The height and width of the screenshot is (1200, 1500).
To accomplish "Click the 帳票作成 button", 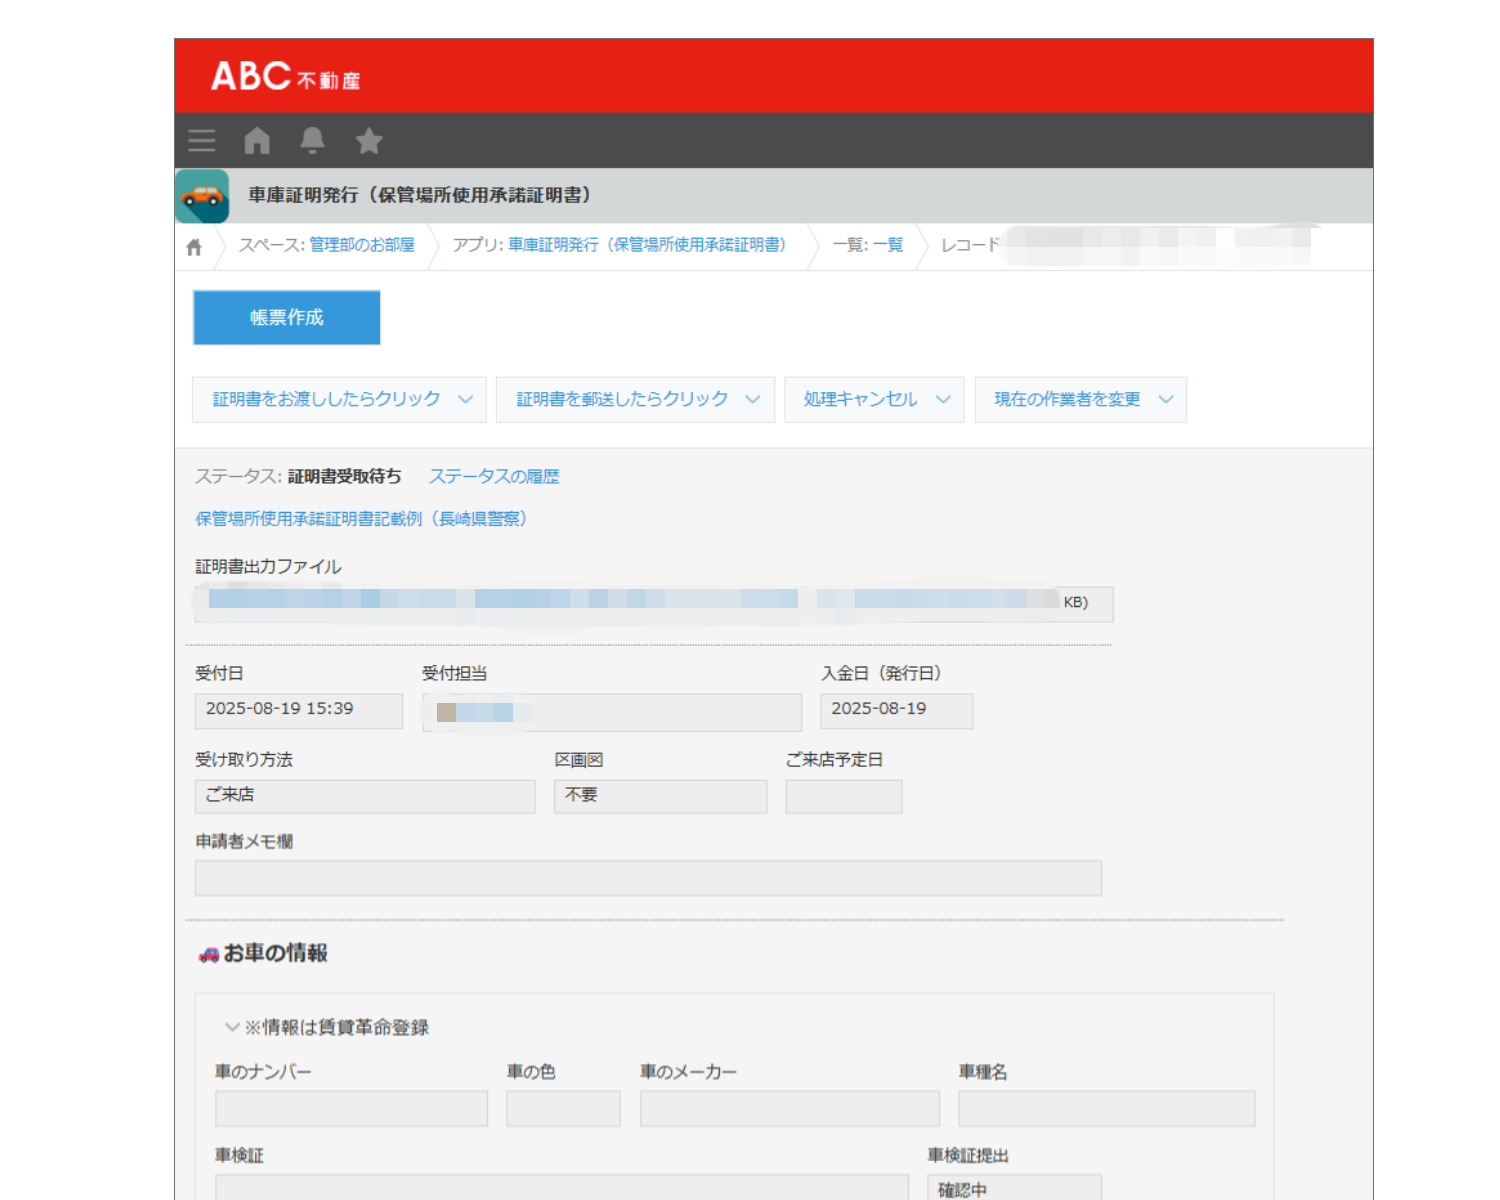I will pos(286,317).
